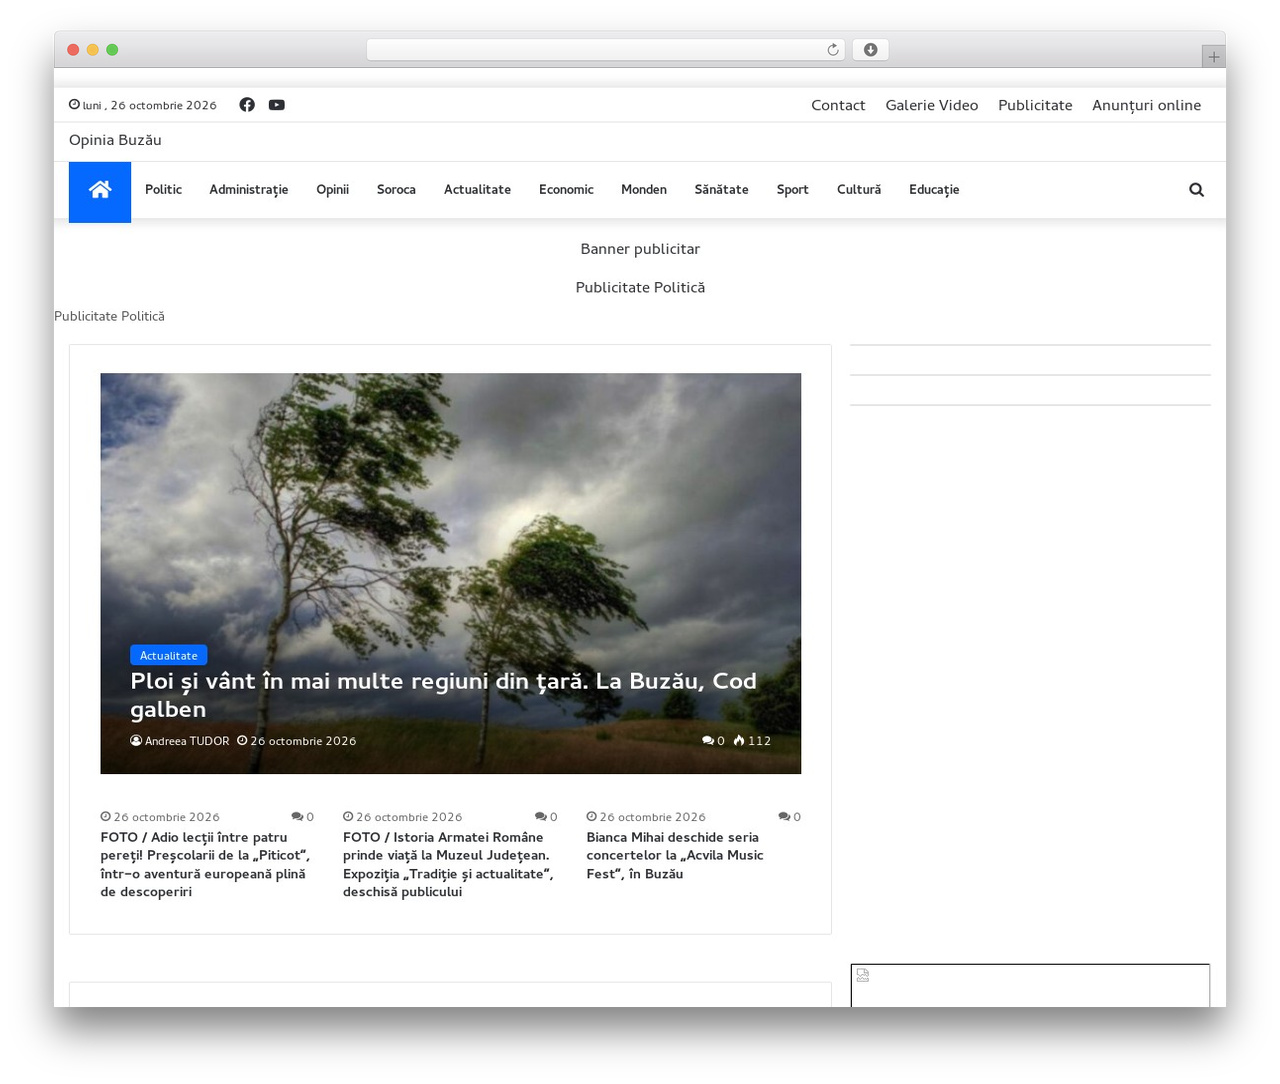Open the Politic menu item

[x=163, y=190]
